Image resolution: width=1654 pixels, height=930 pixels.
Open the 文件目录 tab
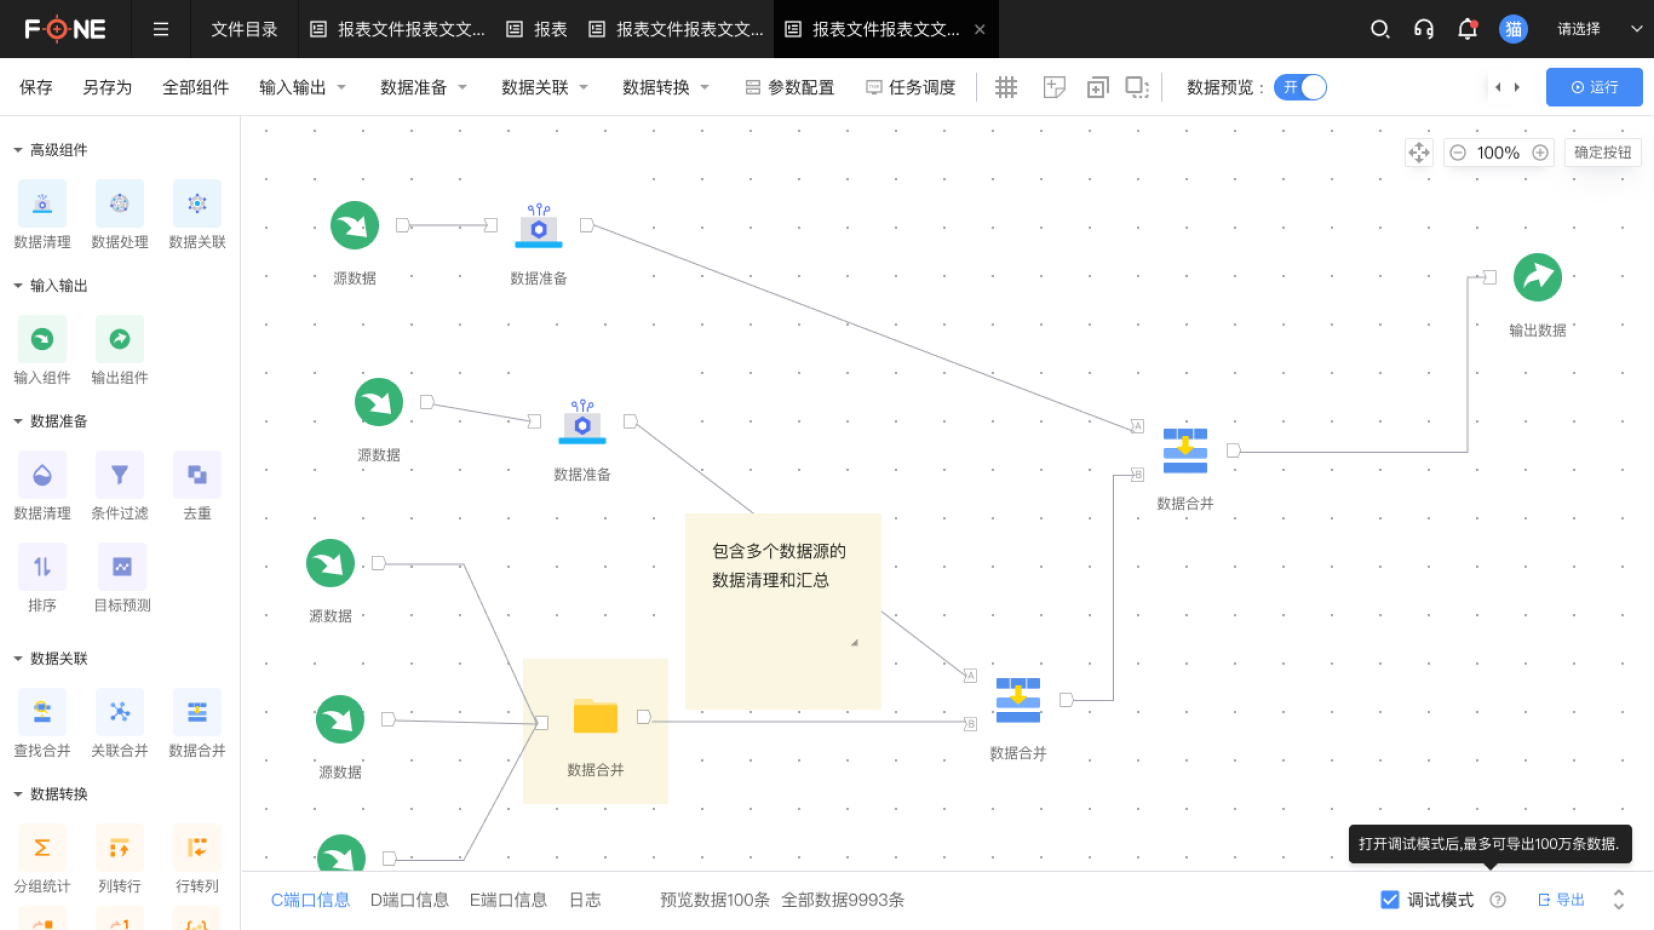tap(244, 29)
